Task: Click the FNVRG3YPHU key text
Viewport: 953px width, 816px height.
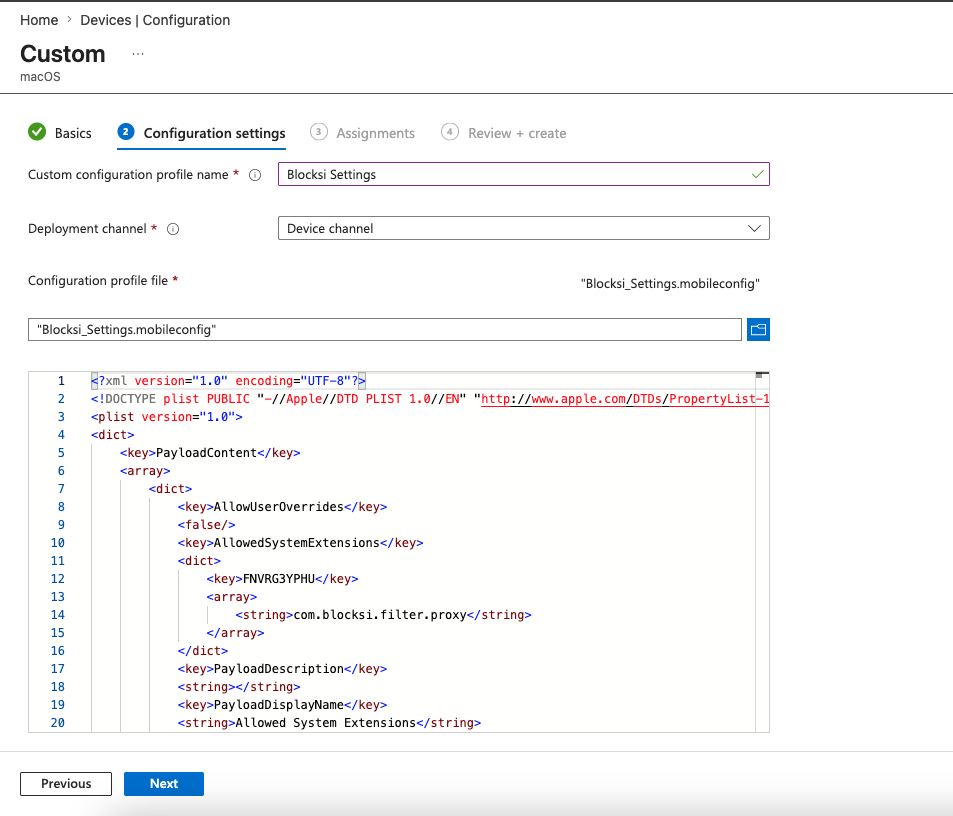Action: (279, 578)
